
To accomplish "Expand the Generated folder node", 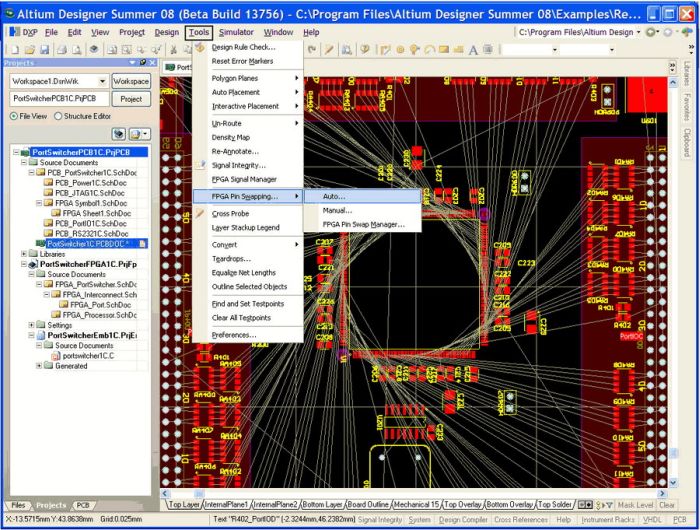I will (39, 366).
